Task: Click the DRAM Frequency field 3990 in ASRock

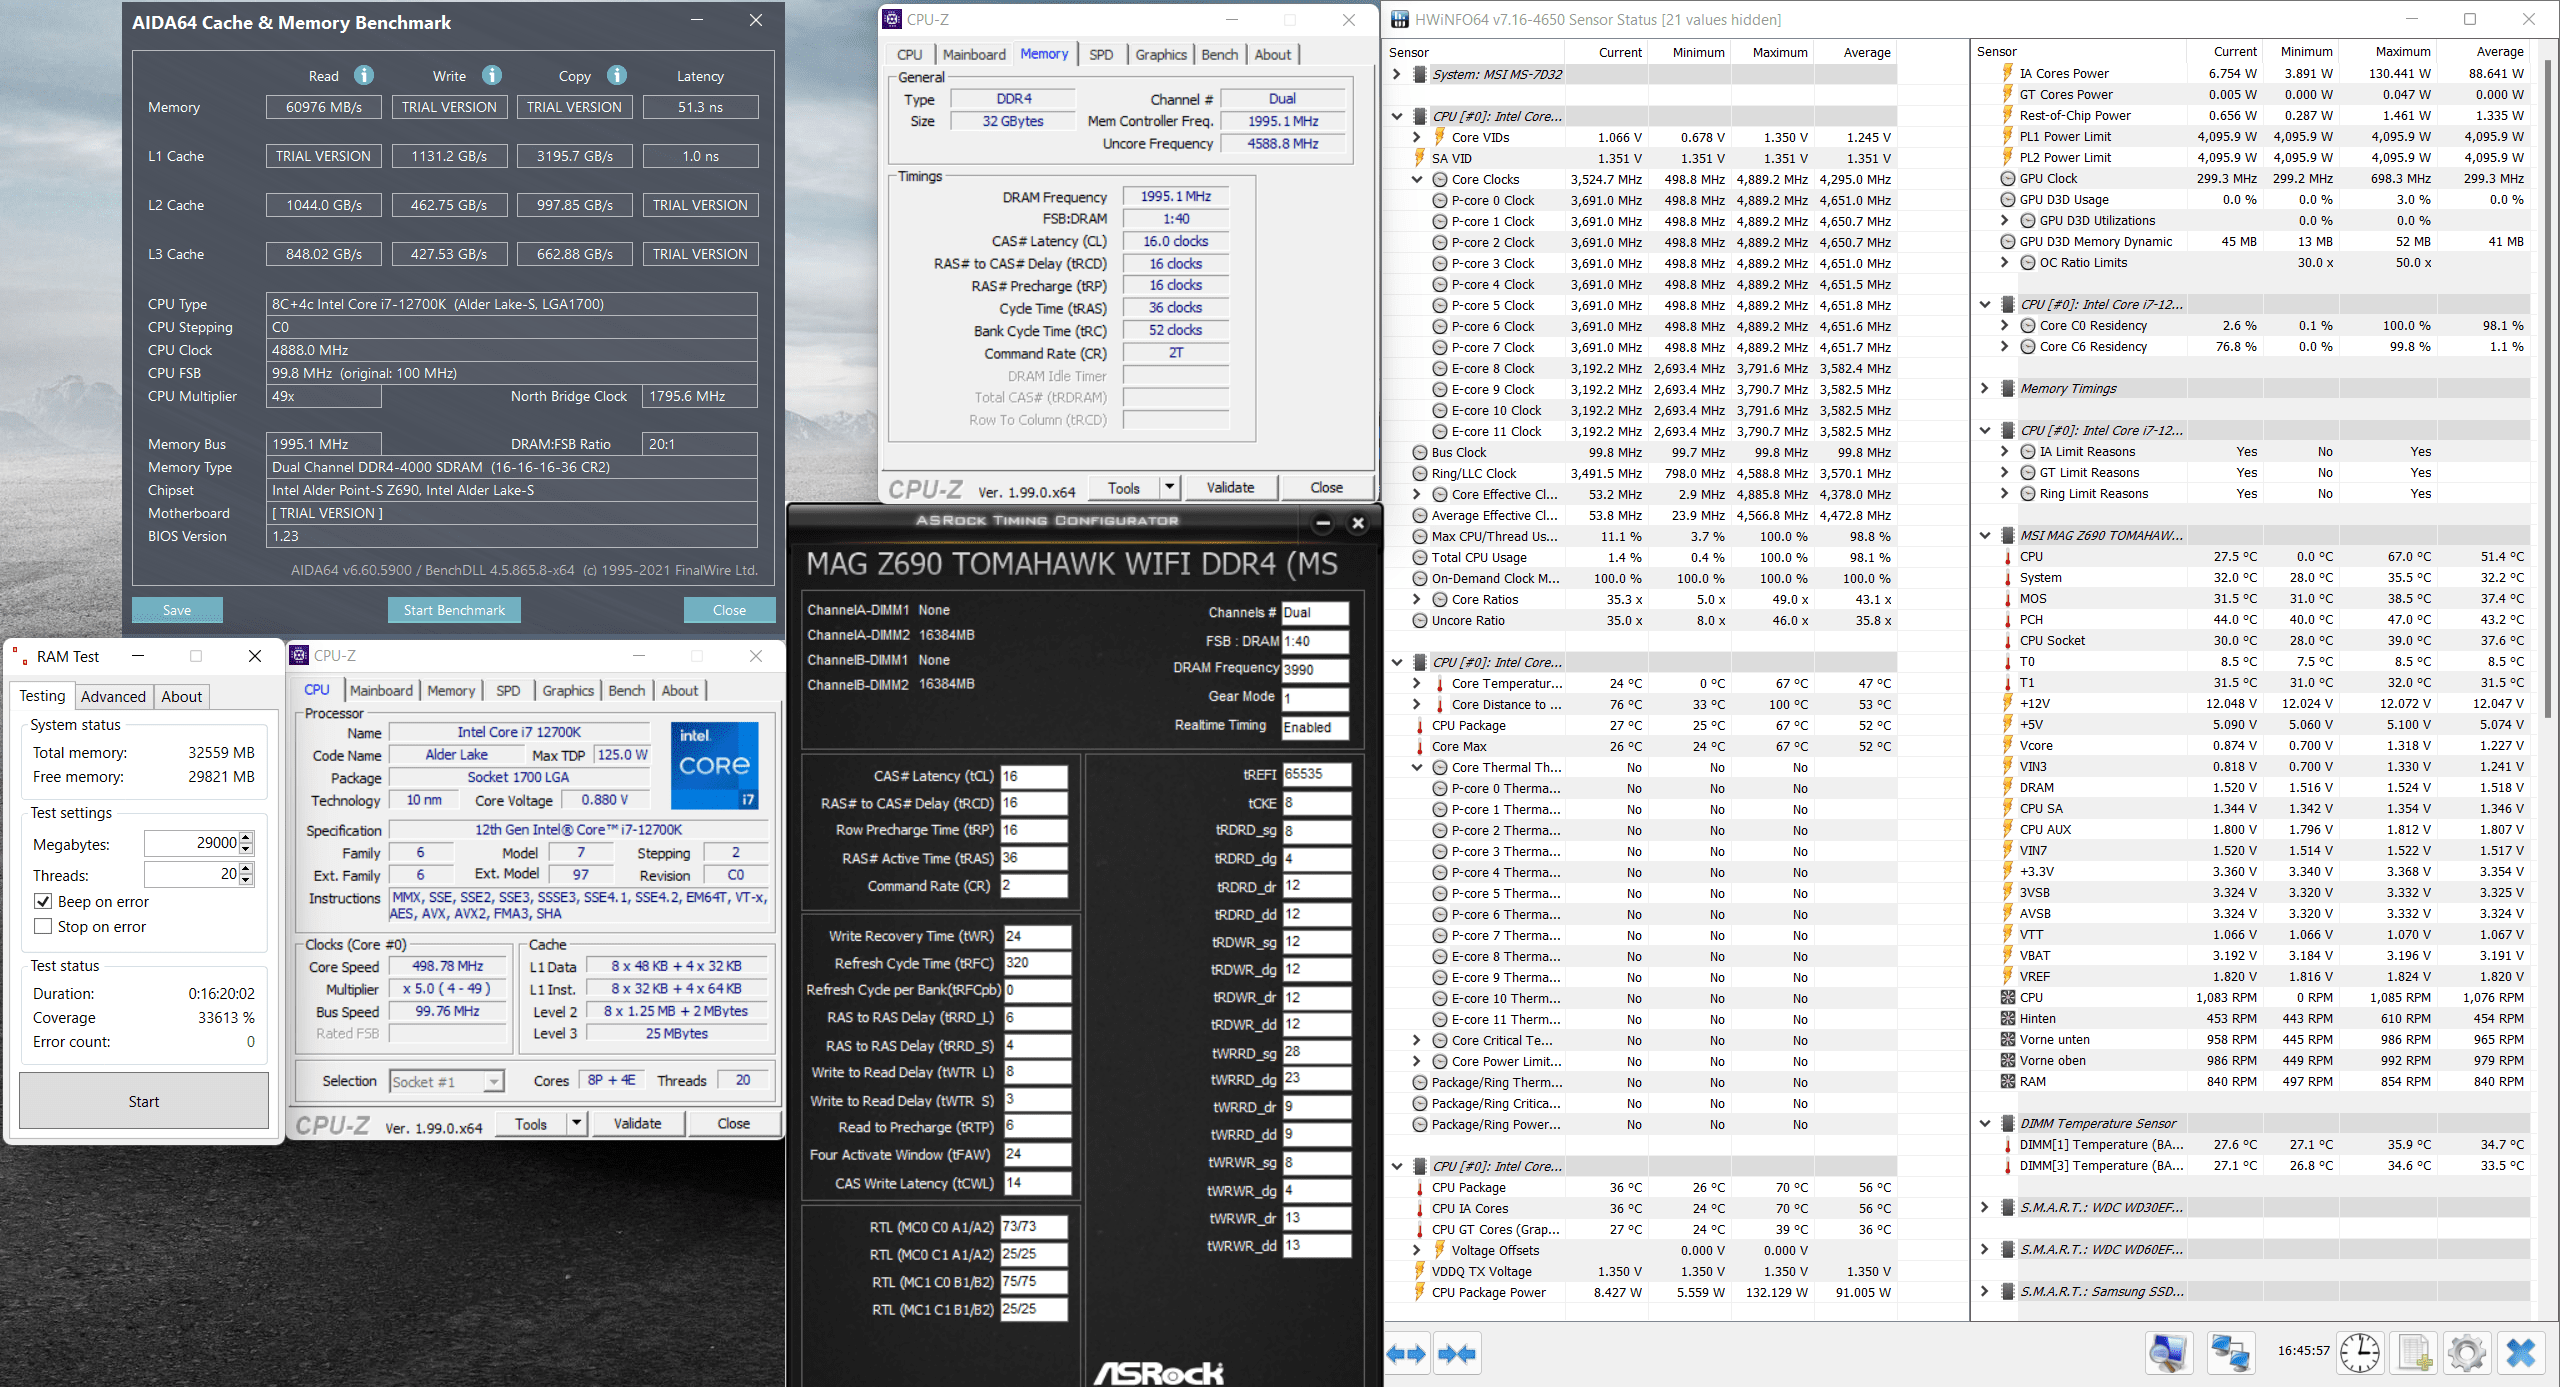Action: [1315, 670]
